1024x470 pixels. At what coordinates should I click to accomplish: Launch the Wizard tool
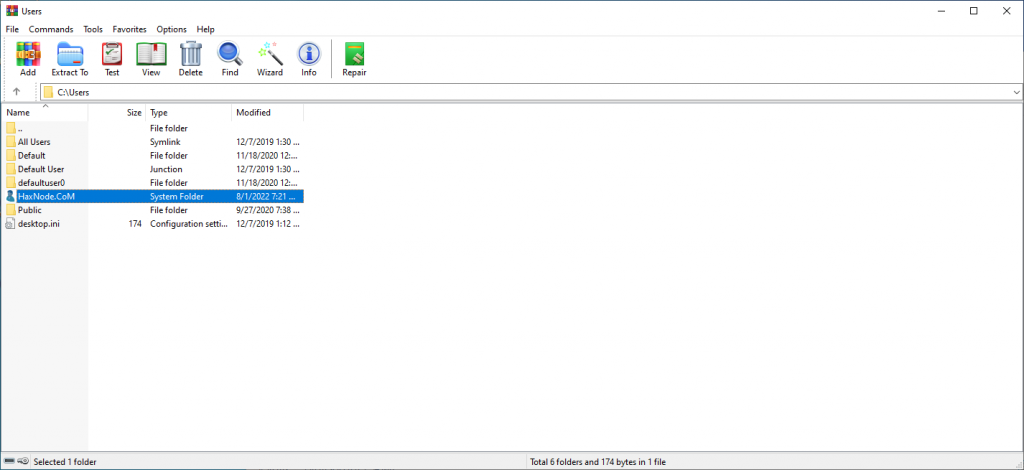click(269, 59)
